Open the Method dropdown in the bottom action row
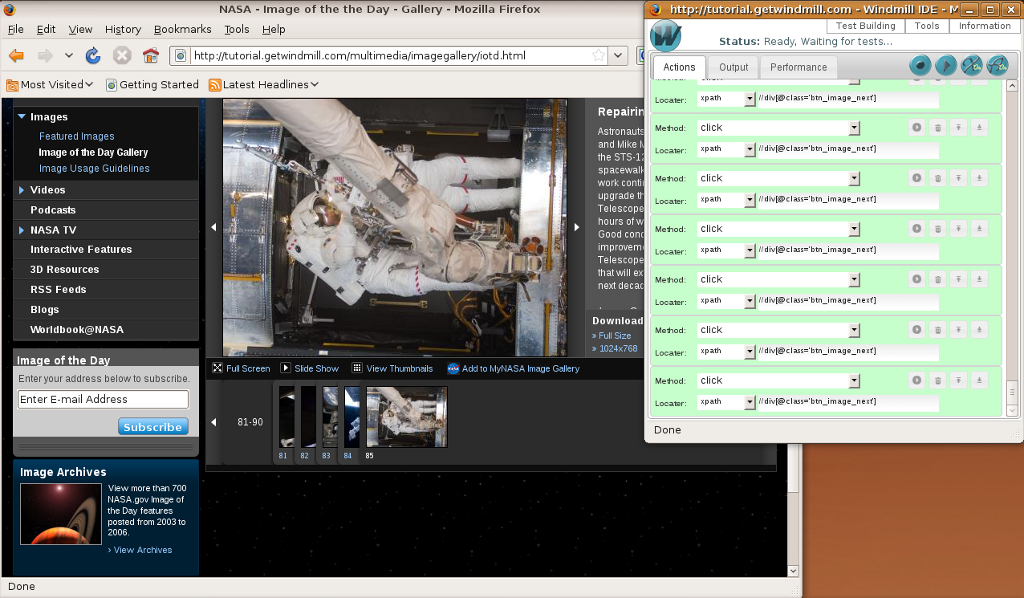The height and width of the screenshot is (598, 1024). [x=854, y=381]
